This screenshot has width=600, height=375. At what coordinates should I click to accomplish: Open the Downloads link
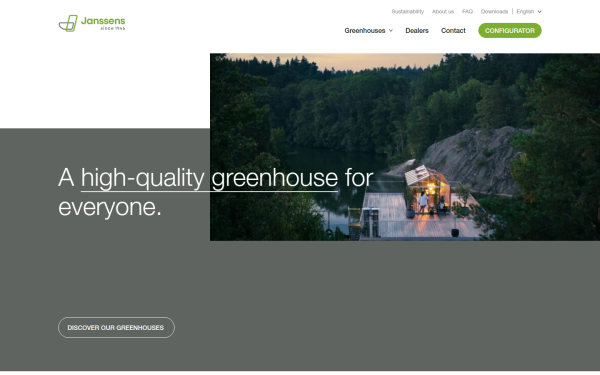pos(494,11)
